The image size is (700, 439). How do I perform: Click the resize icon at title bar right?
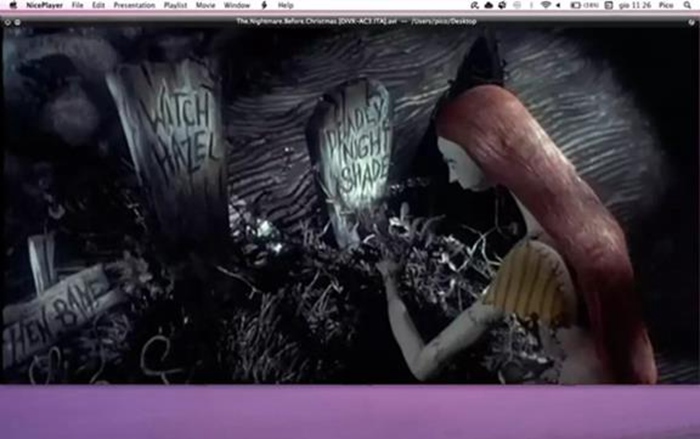click(x=692, y=22)
